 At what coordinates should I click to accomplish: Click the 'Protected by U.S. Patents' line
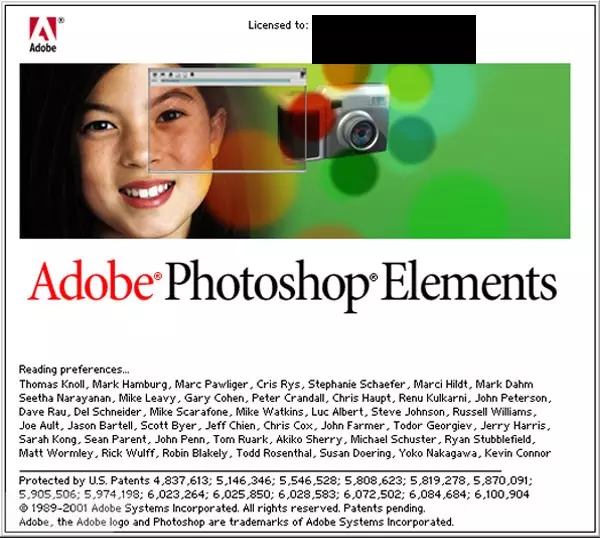click(276, 481)
